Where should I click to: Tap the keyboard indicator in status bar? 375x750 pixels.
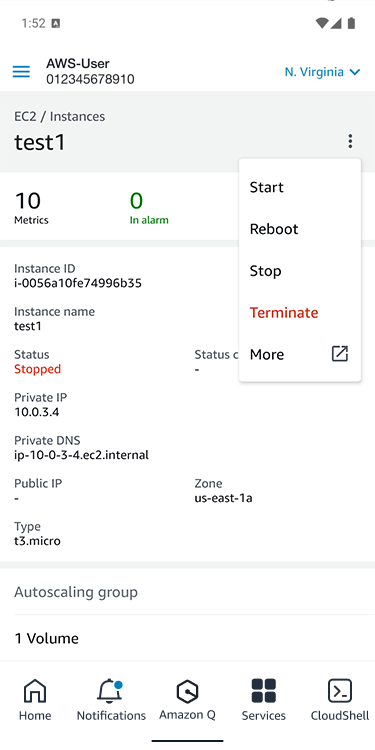point(55,23)
